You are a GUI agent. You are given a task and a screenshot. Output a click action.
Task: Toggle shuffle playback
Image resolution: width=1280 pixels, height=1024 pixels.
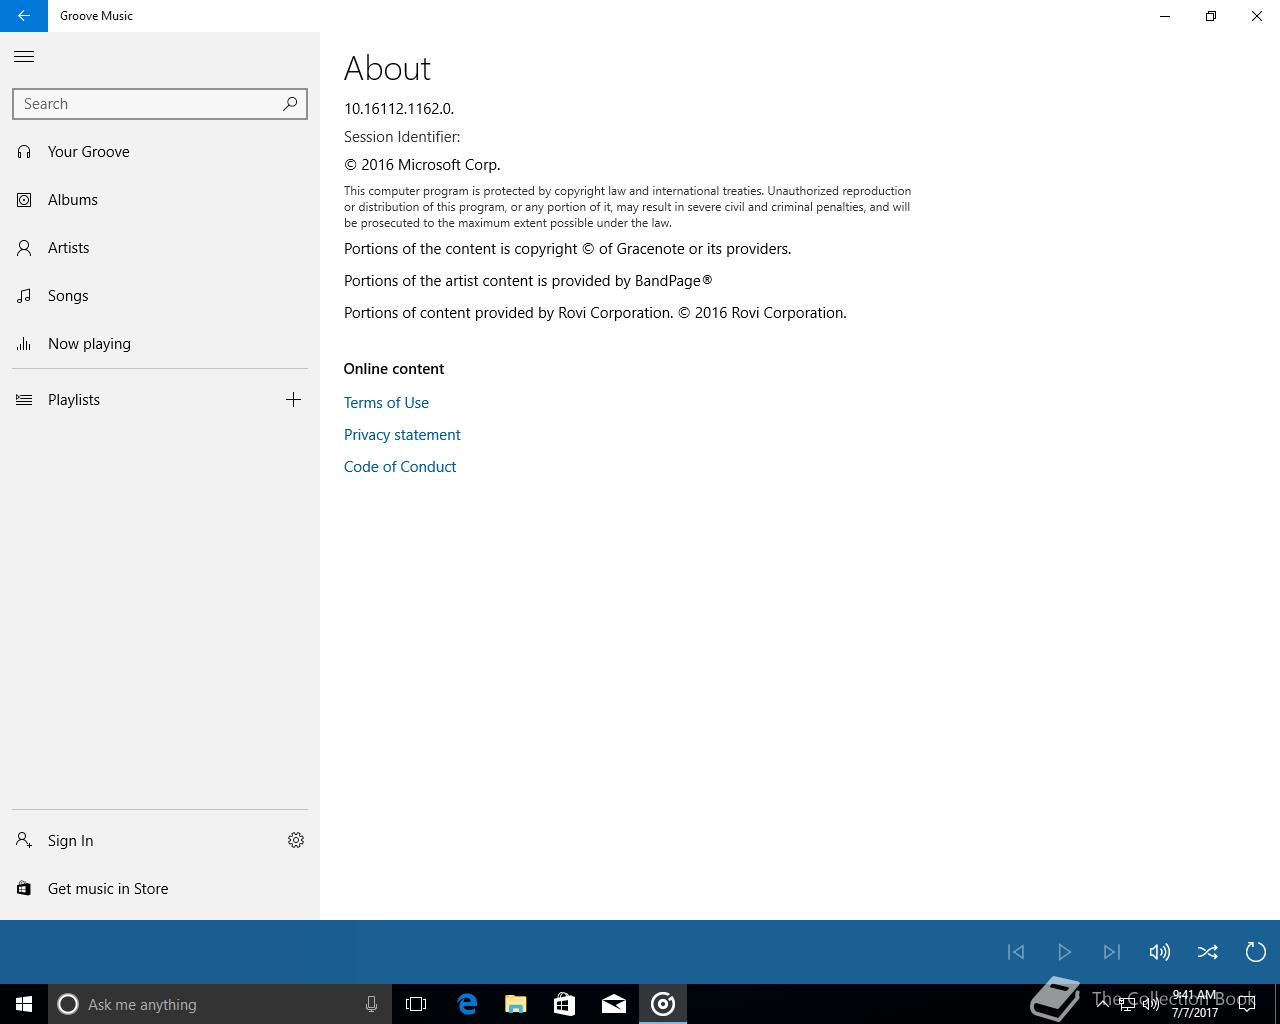coord(1208,952)
